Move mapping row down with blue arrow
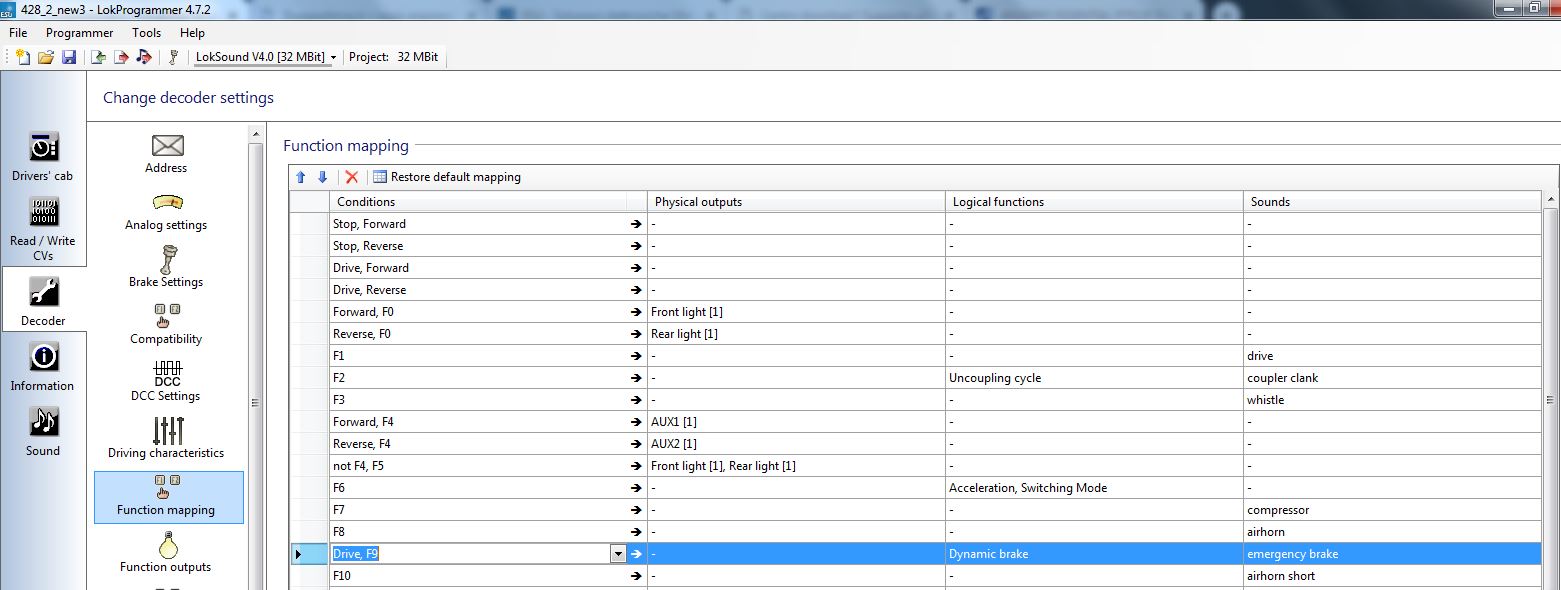1561x590 pixels. [322, 177]
